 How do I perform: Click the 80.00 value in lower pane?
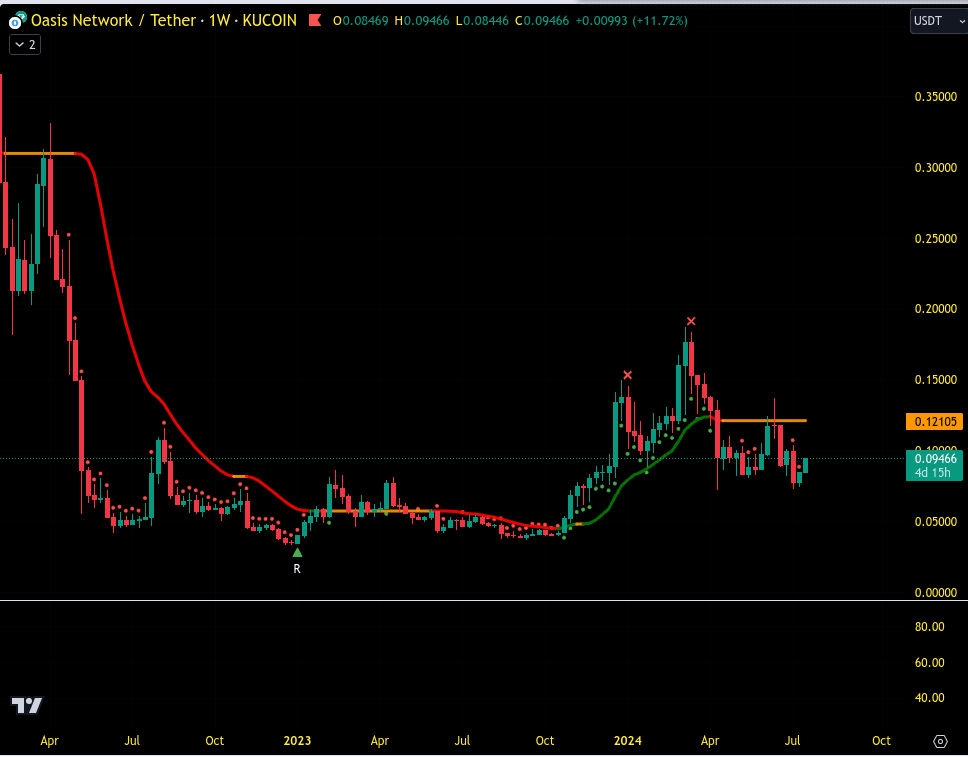929,627
